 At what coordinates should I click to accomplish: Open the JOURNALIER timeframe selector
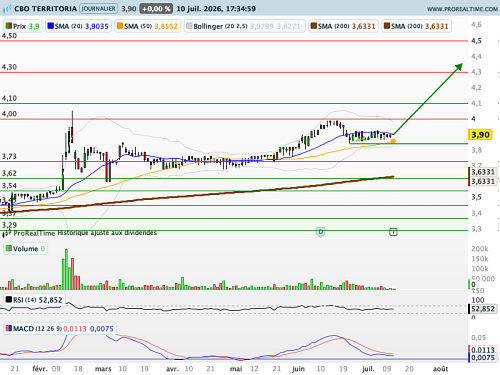[98, 9]
